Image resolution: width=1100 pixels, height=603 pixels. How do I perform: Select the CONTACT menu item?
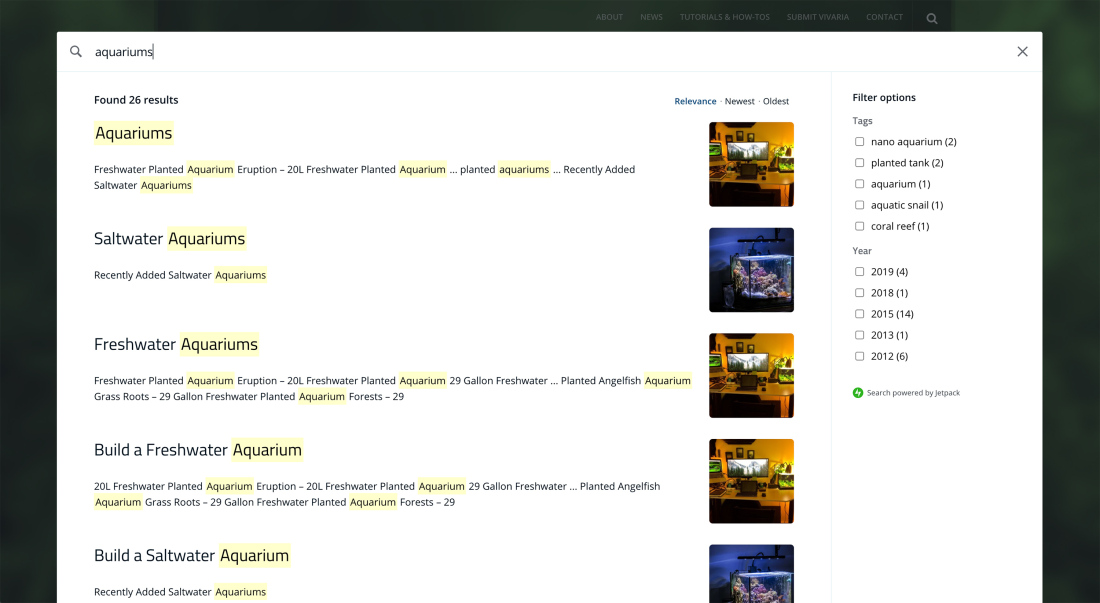[884, 17]
